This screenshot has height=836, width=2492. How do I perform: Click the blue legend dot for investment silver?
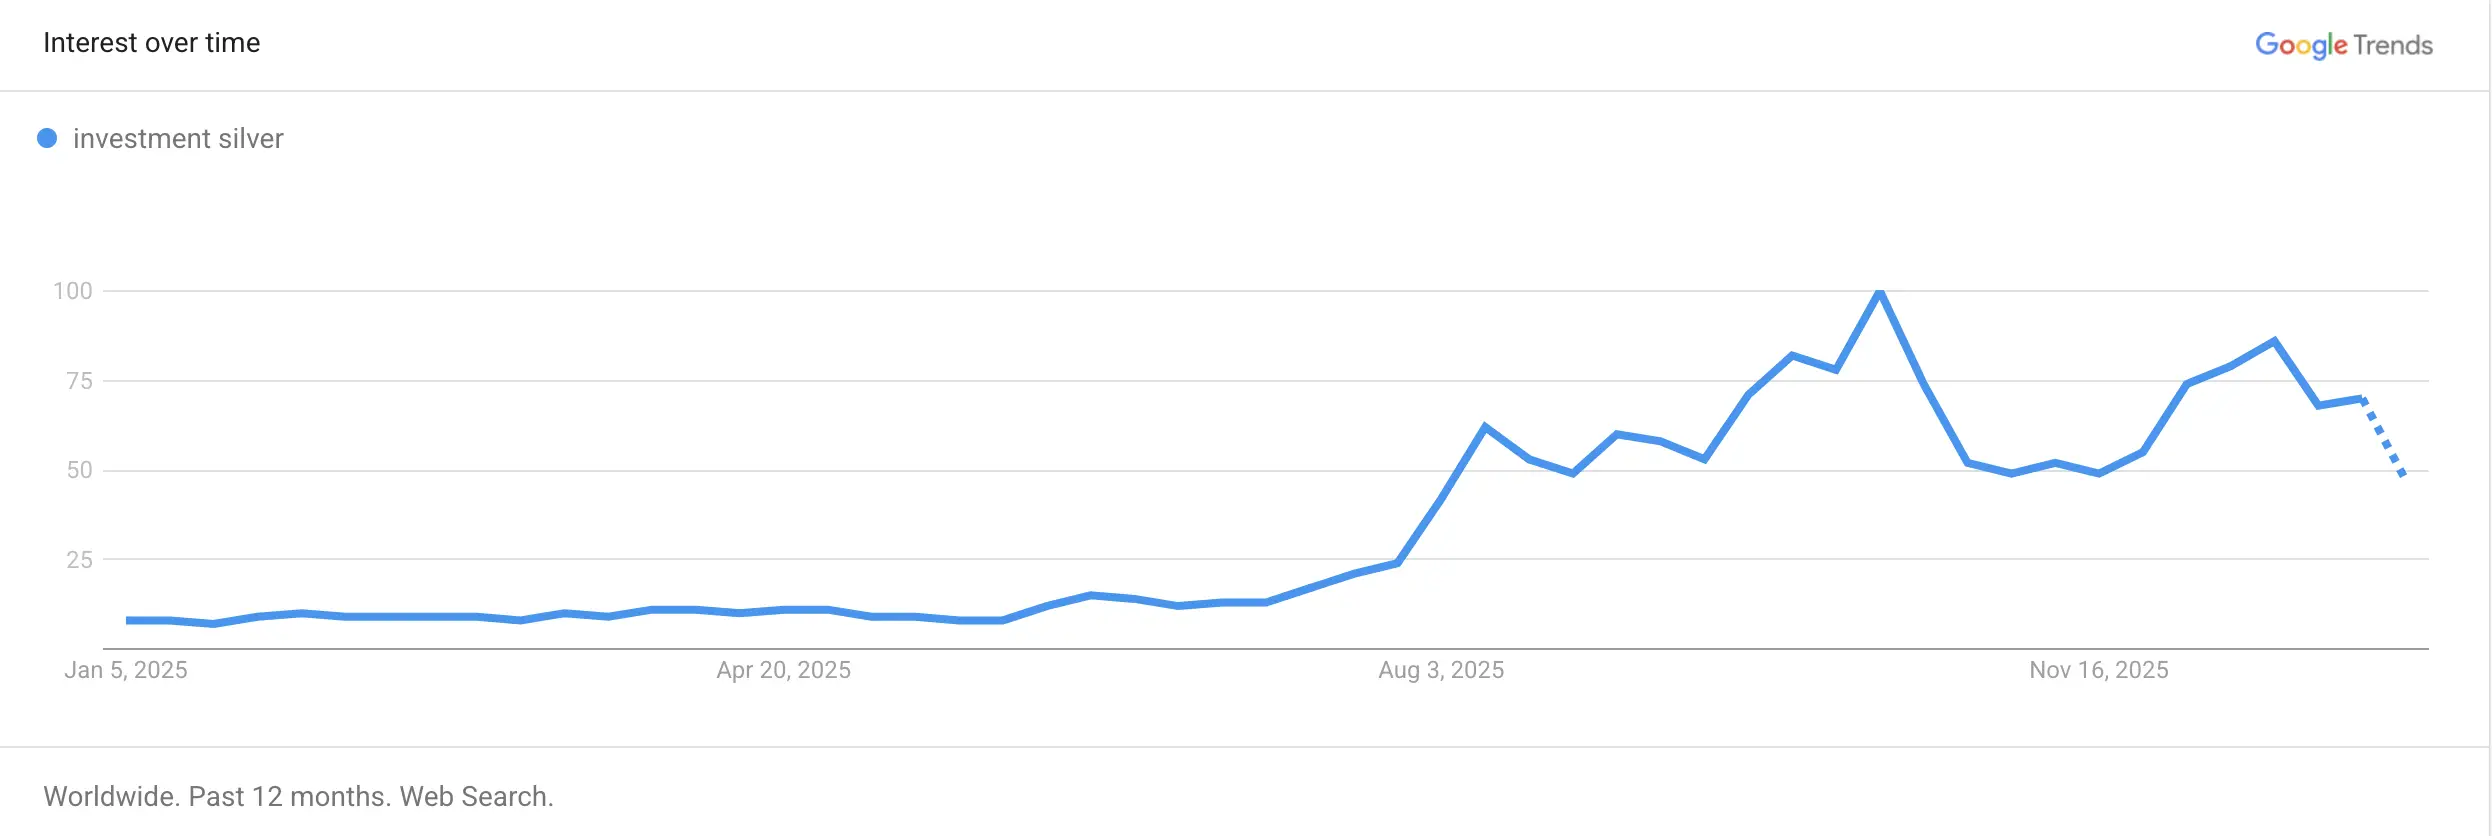point(47,138)
